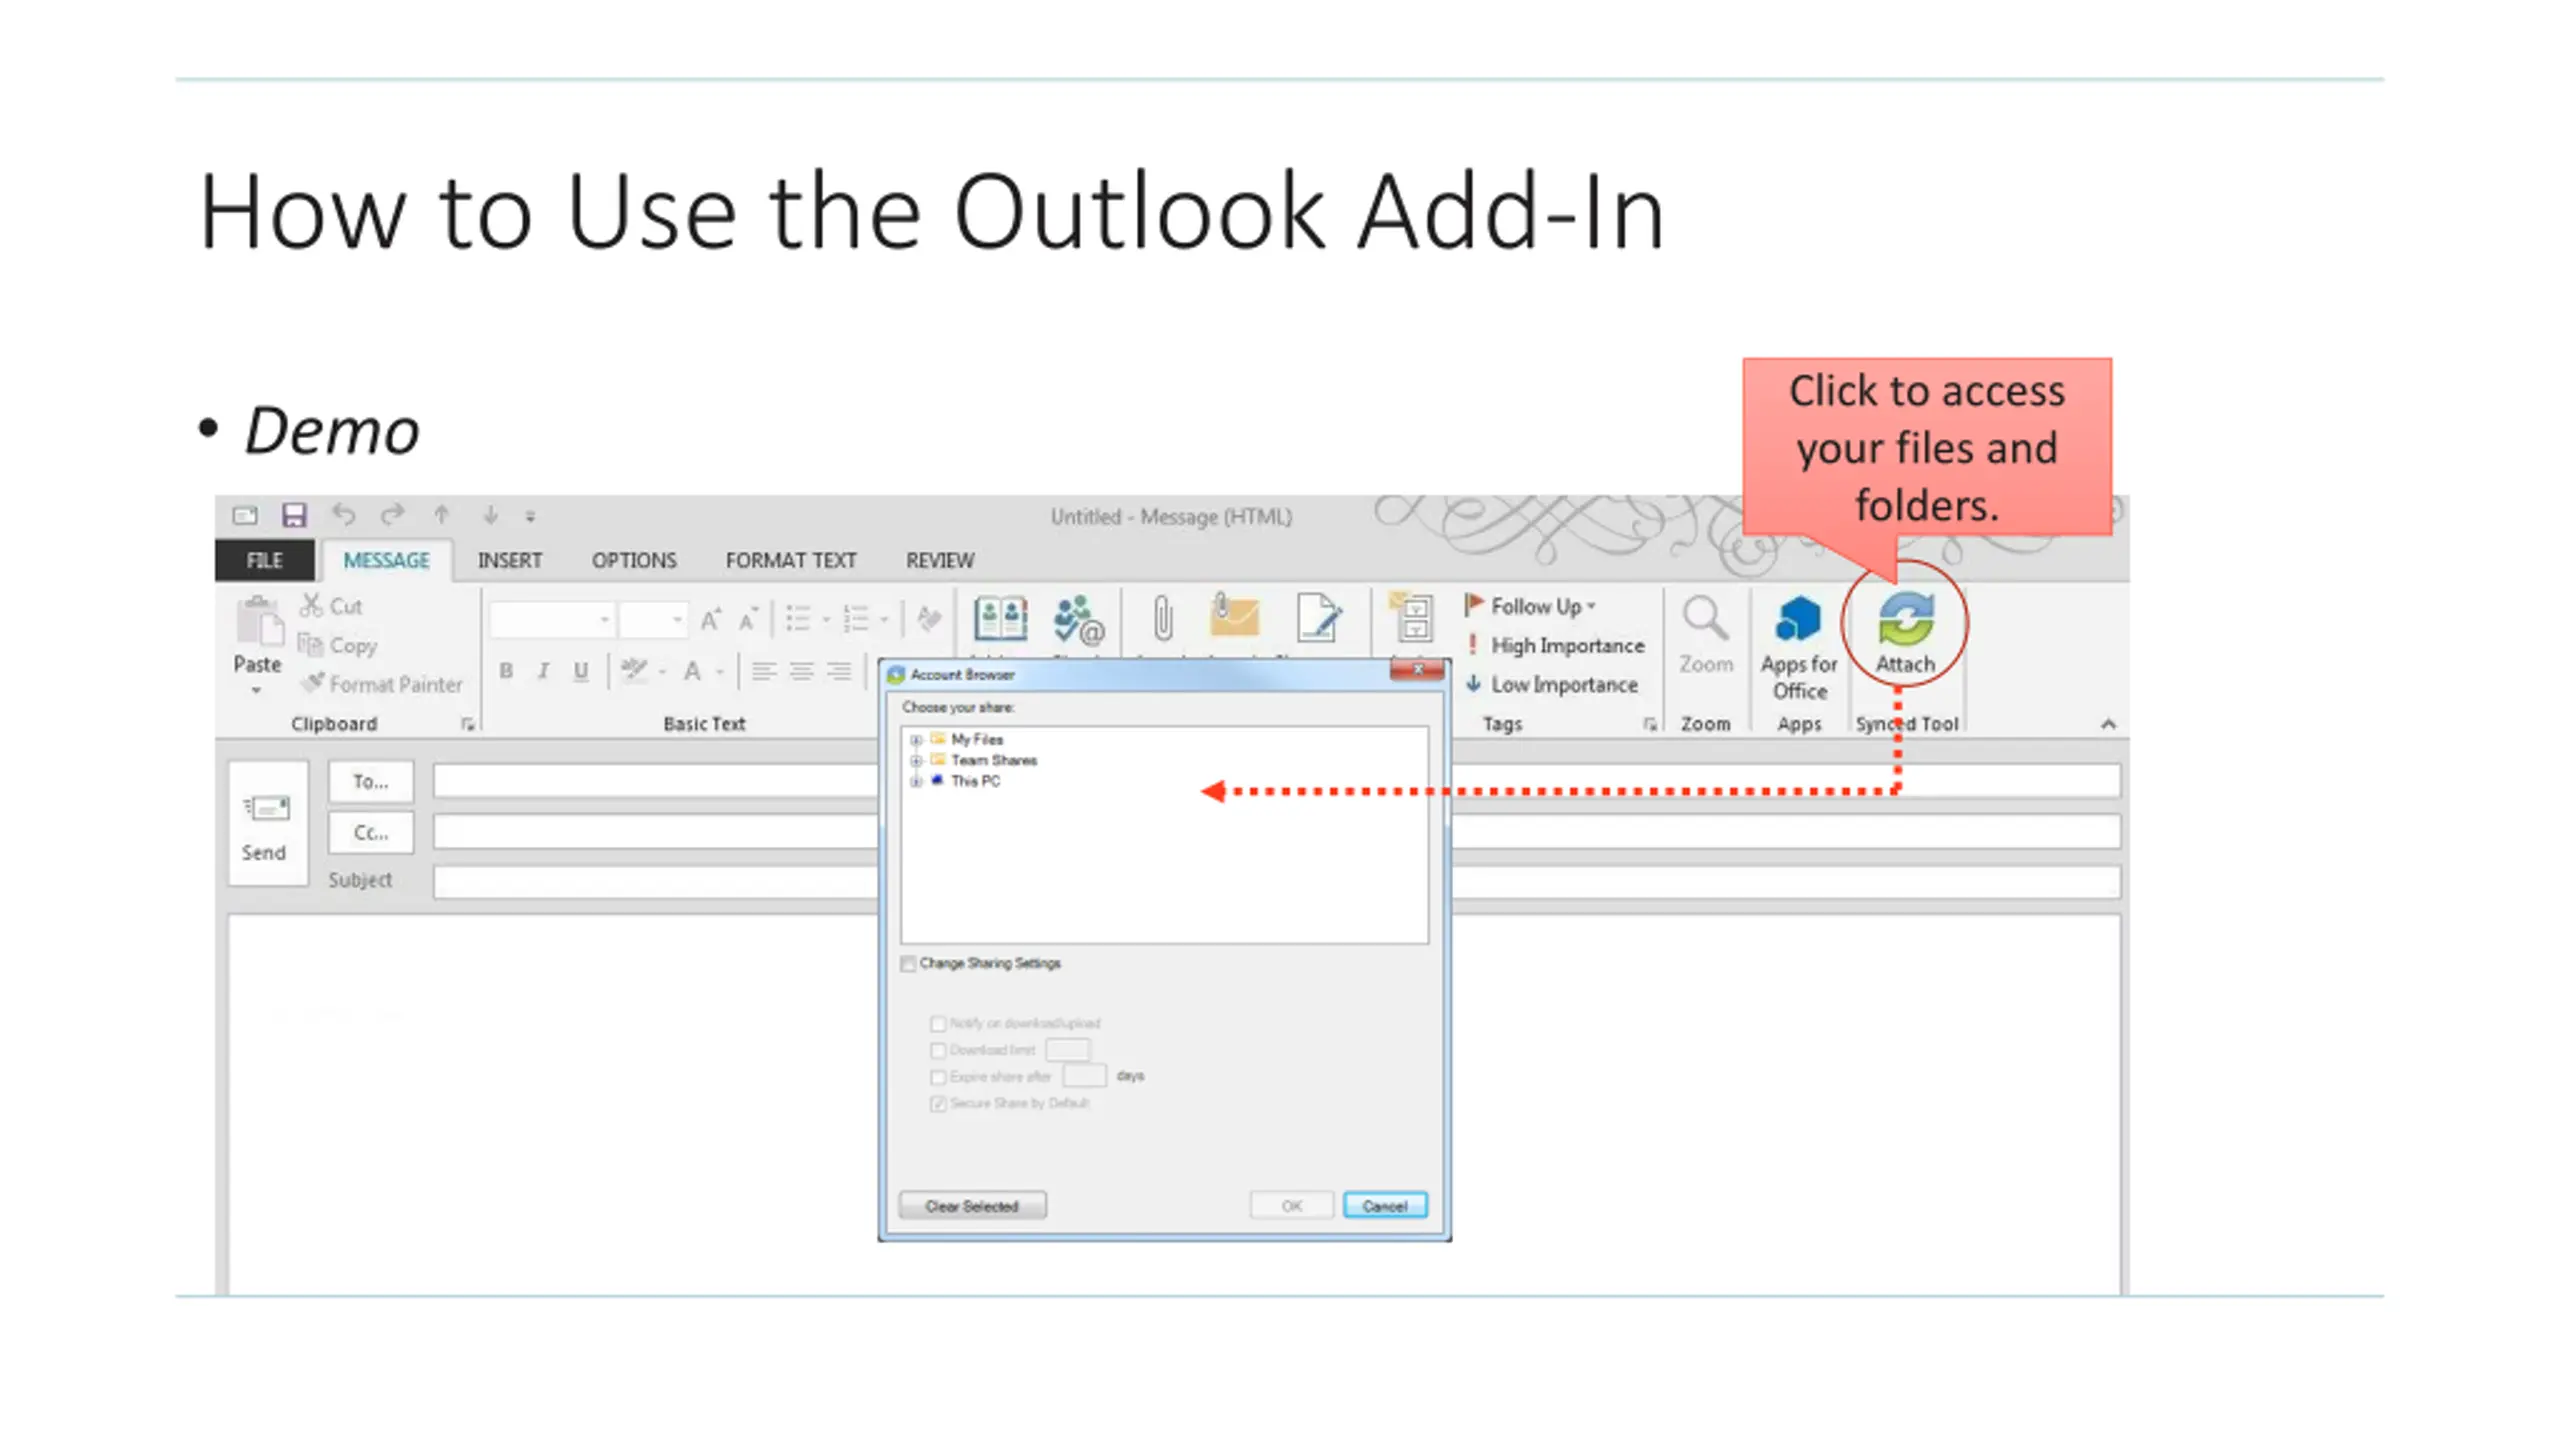The width and height of the screenshot is (2560, 1440).
Task: Click the Undo arrow icon
Action: (x=344, y=515)
